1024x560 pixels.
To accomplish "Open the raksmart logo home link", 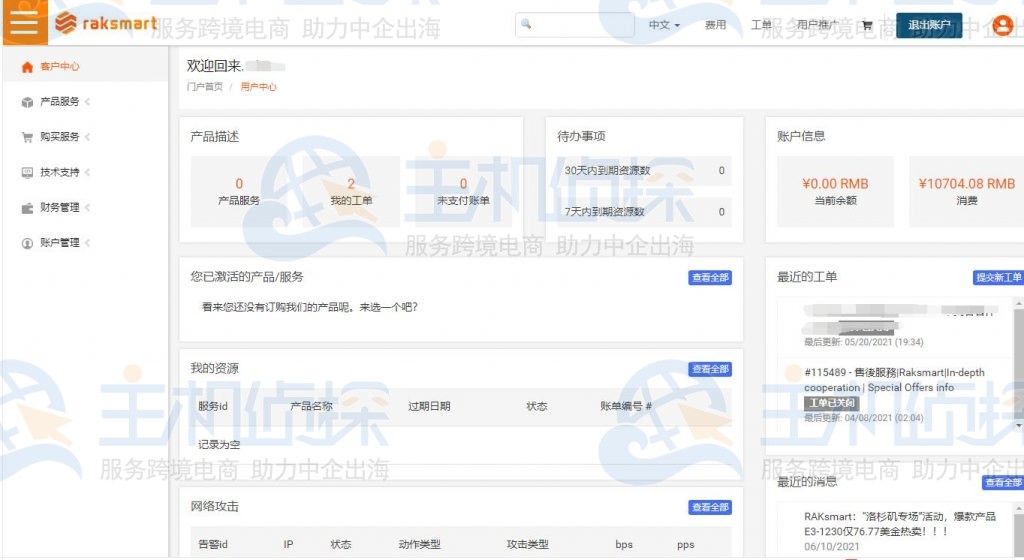I will (x=106, y=23).
